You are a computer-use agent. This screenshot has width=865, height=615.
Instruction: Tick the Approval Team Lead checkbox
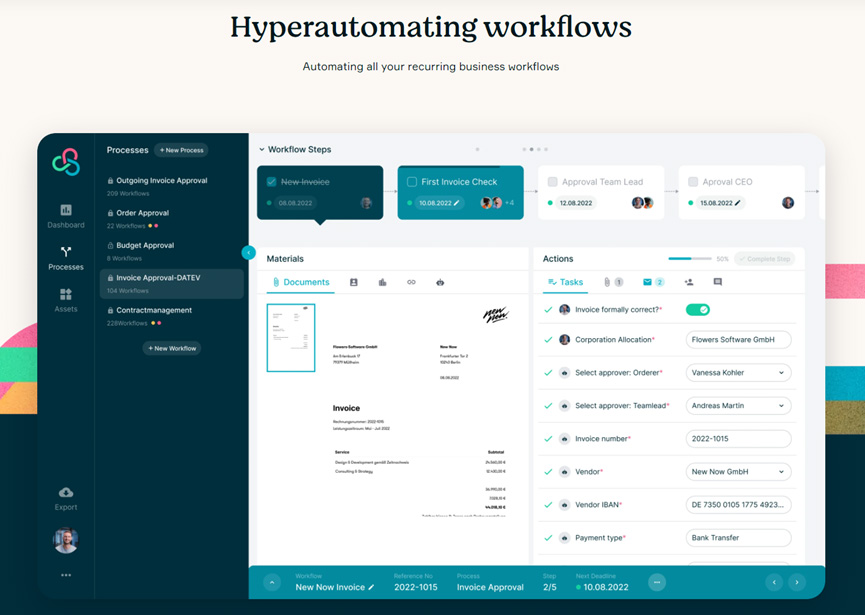552,182
